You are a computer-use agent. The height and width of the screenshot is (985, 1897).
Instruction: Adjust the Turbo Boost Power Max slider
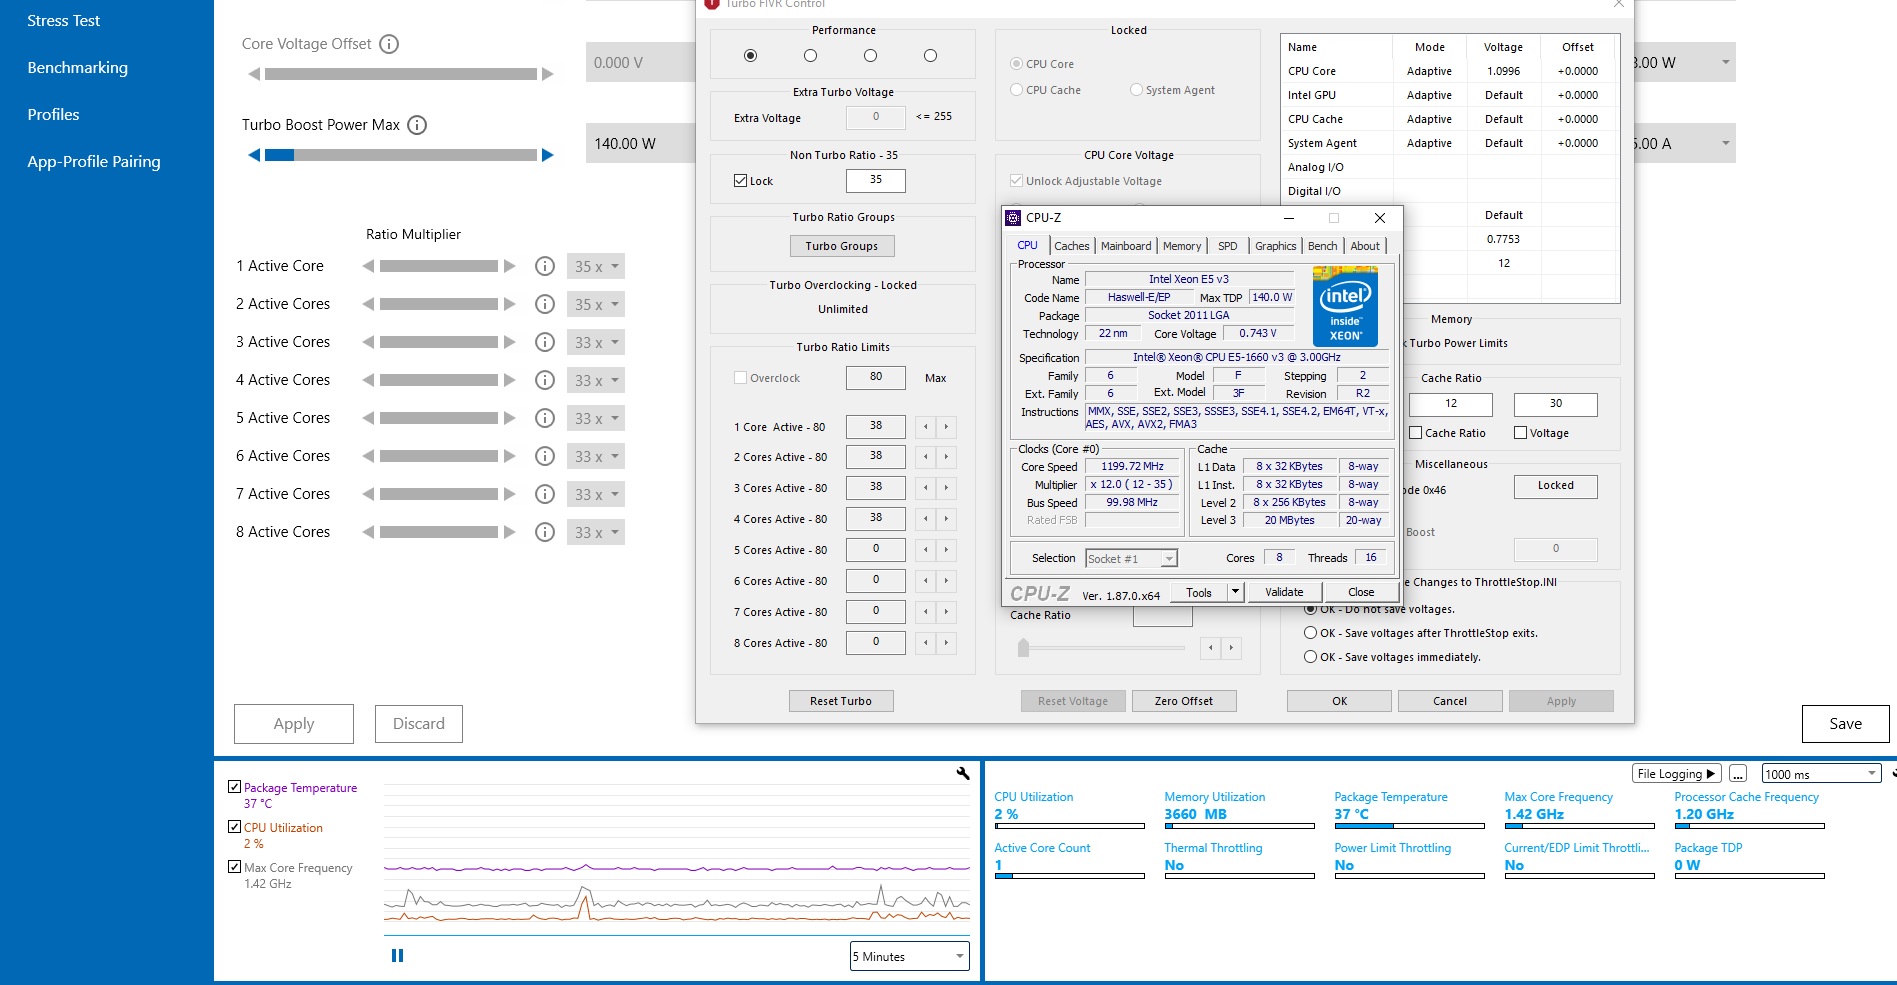401,155
